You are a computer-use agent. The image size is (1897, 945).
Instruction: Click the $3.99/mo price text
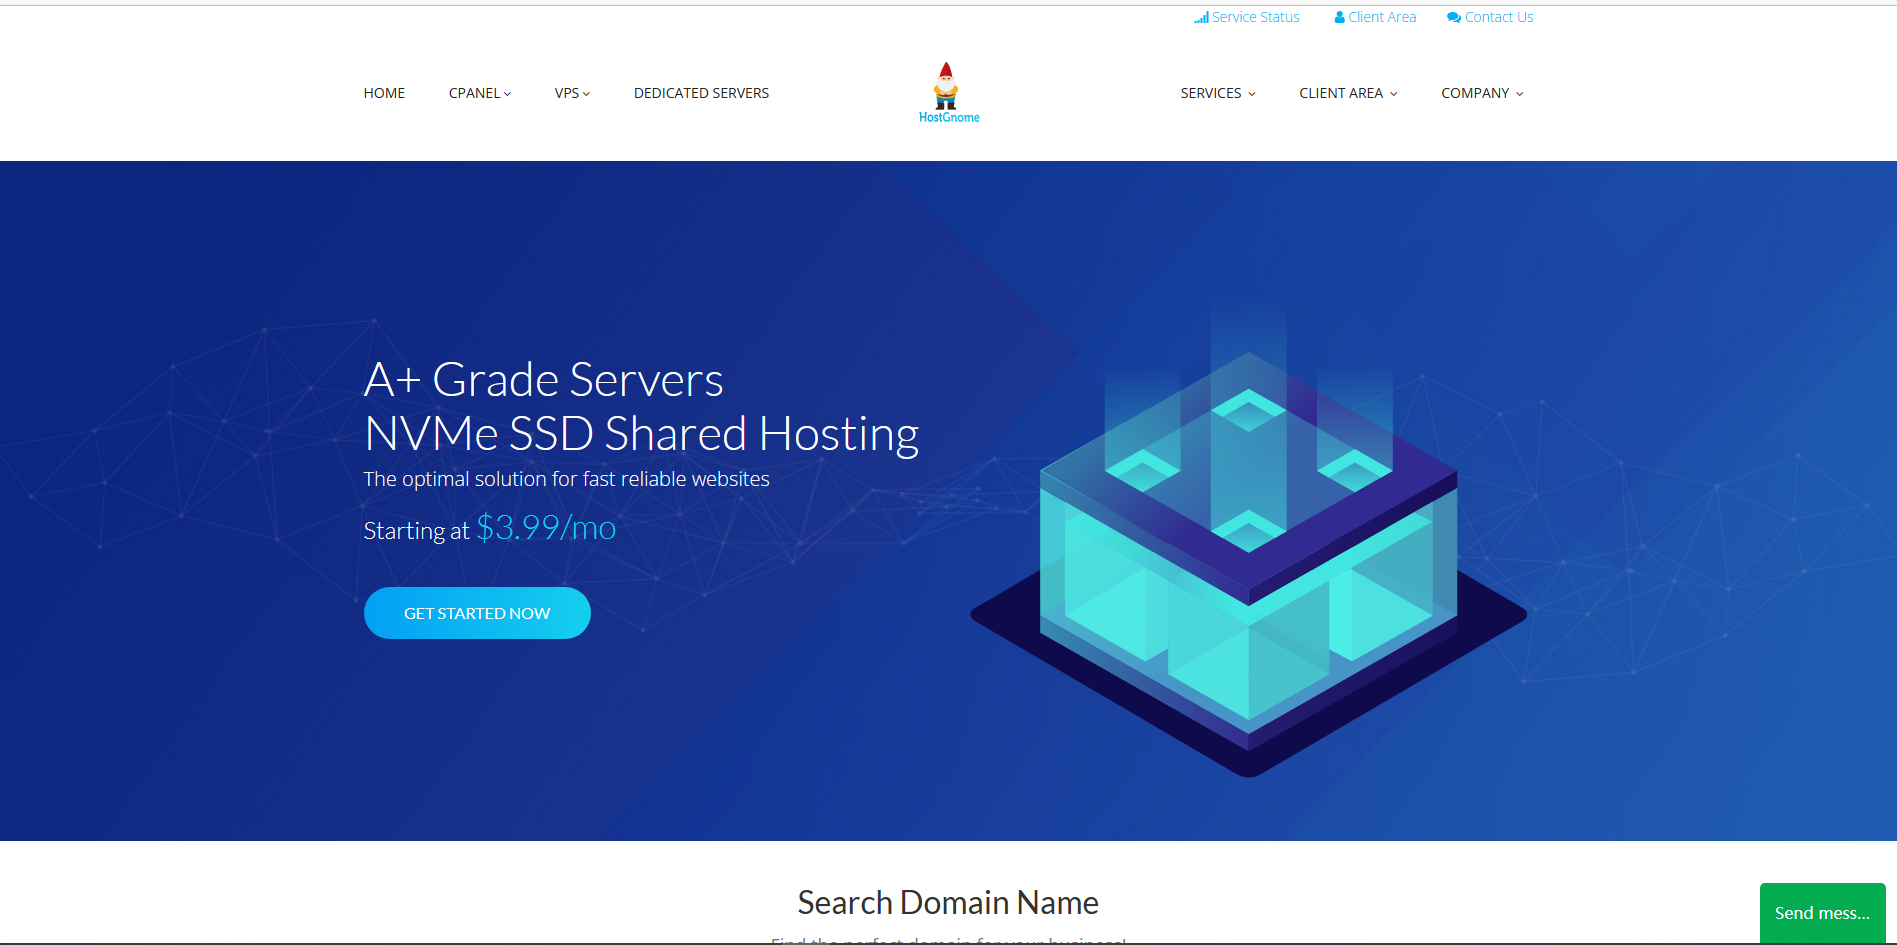[546, 528]
